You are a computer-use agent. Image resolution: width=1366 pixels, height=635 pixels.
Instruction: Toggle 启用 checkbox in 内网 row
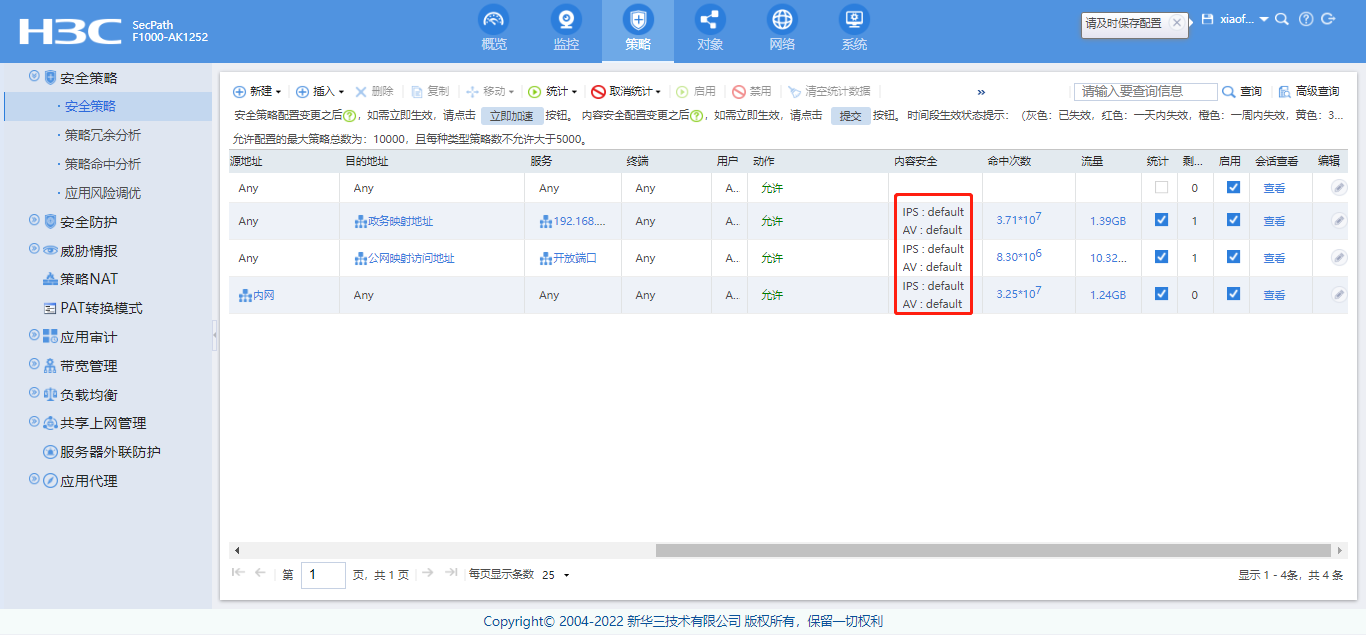[1233, 294]
